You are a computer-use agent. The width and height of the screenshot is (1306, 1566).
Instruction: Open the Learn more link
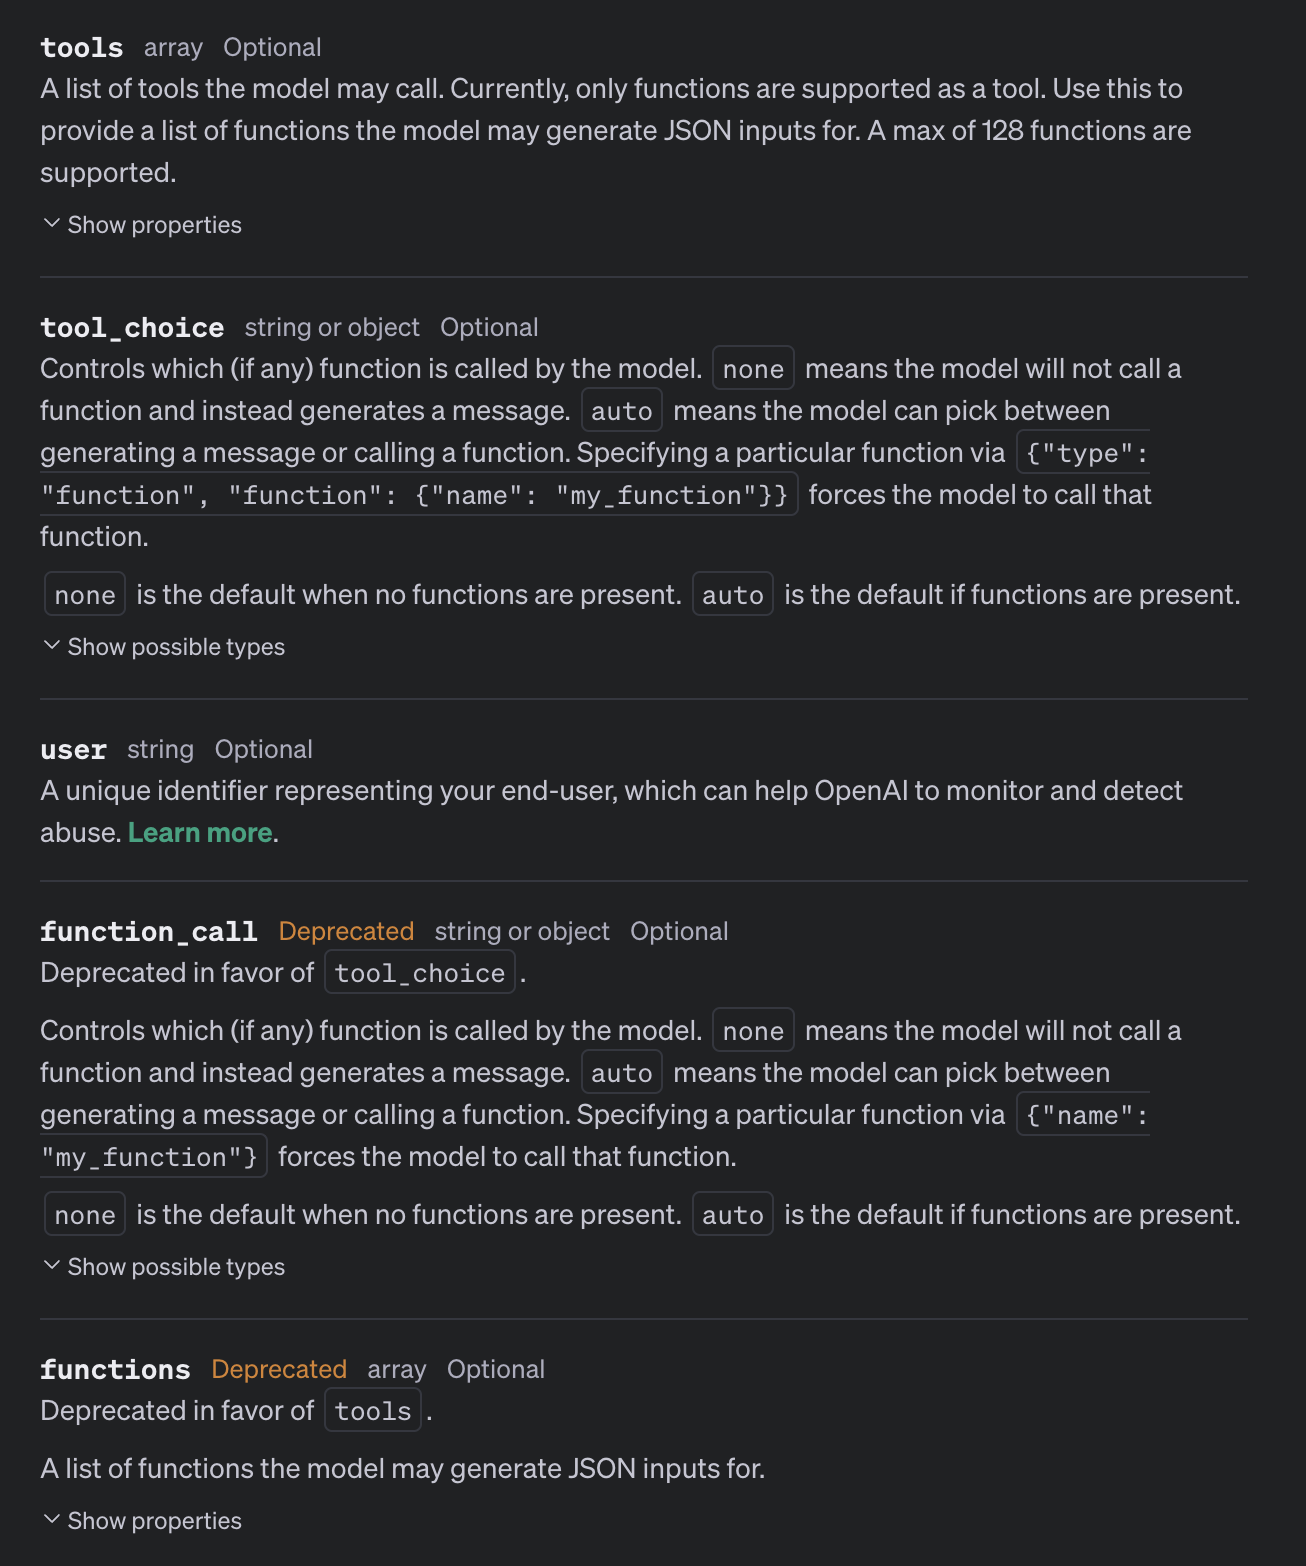click(x=200, y=833)
